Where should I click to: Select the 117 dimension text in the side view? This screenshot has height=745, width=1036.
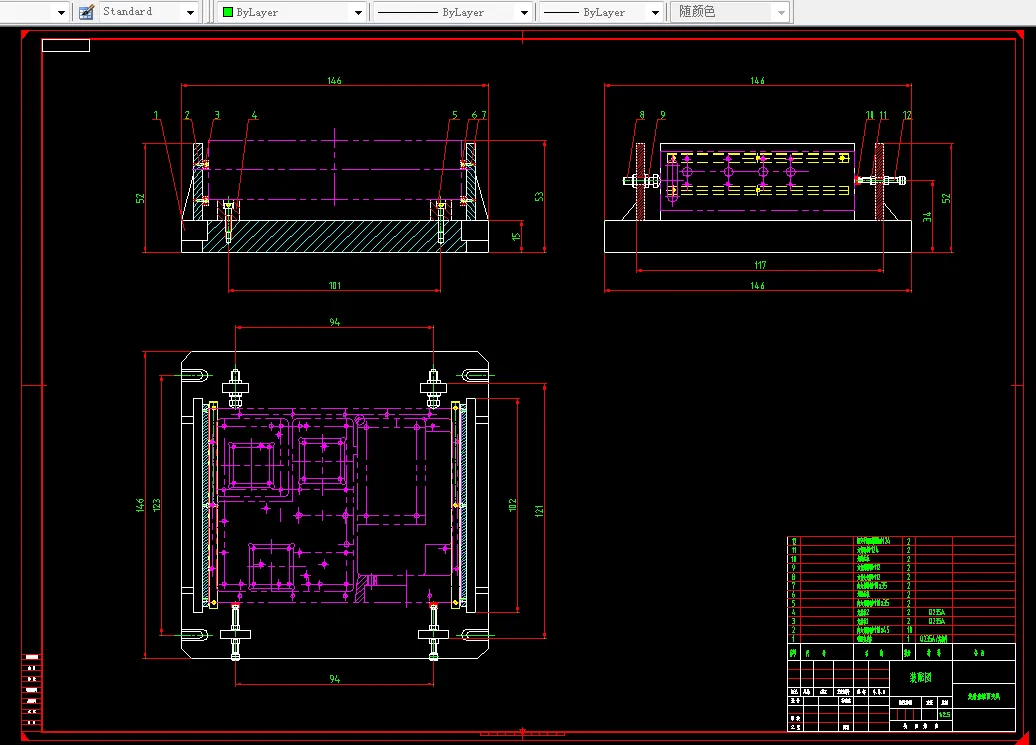[x=760, y=265]
